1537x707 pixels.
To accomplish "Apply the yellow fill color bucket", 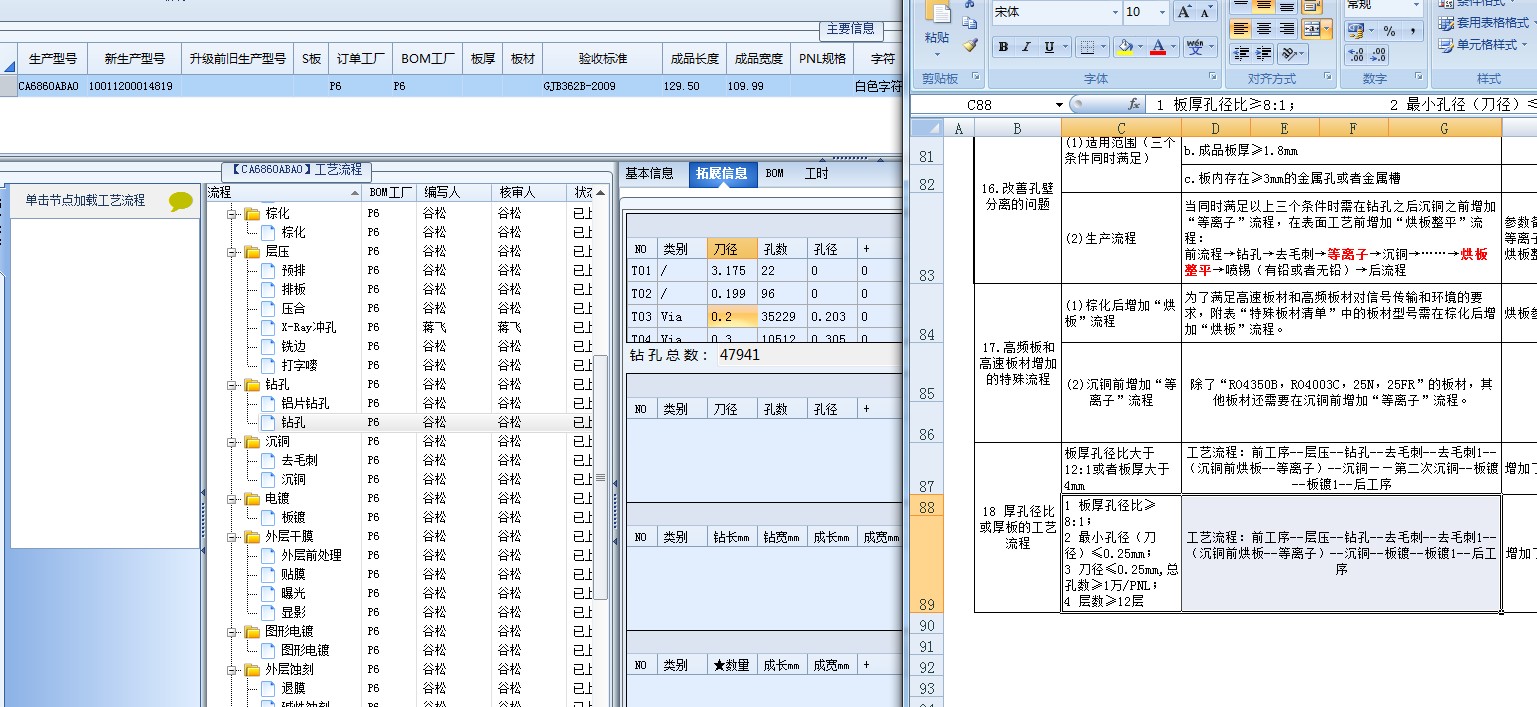I will click(x=1125, y=47).
